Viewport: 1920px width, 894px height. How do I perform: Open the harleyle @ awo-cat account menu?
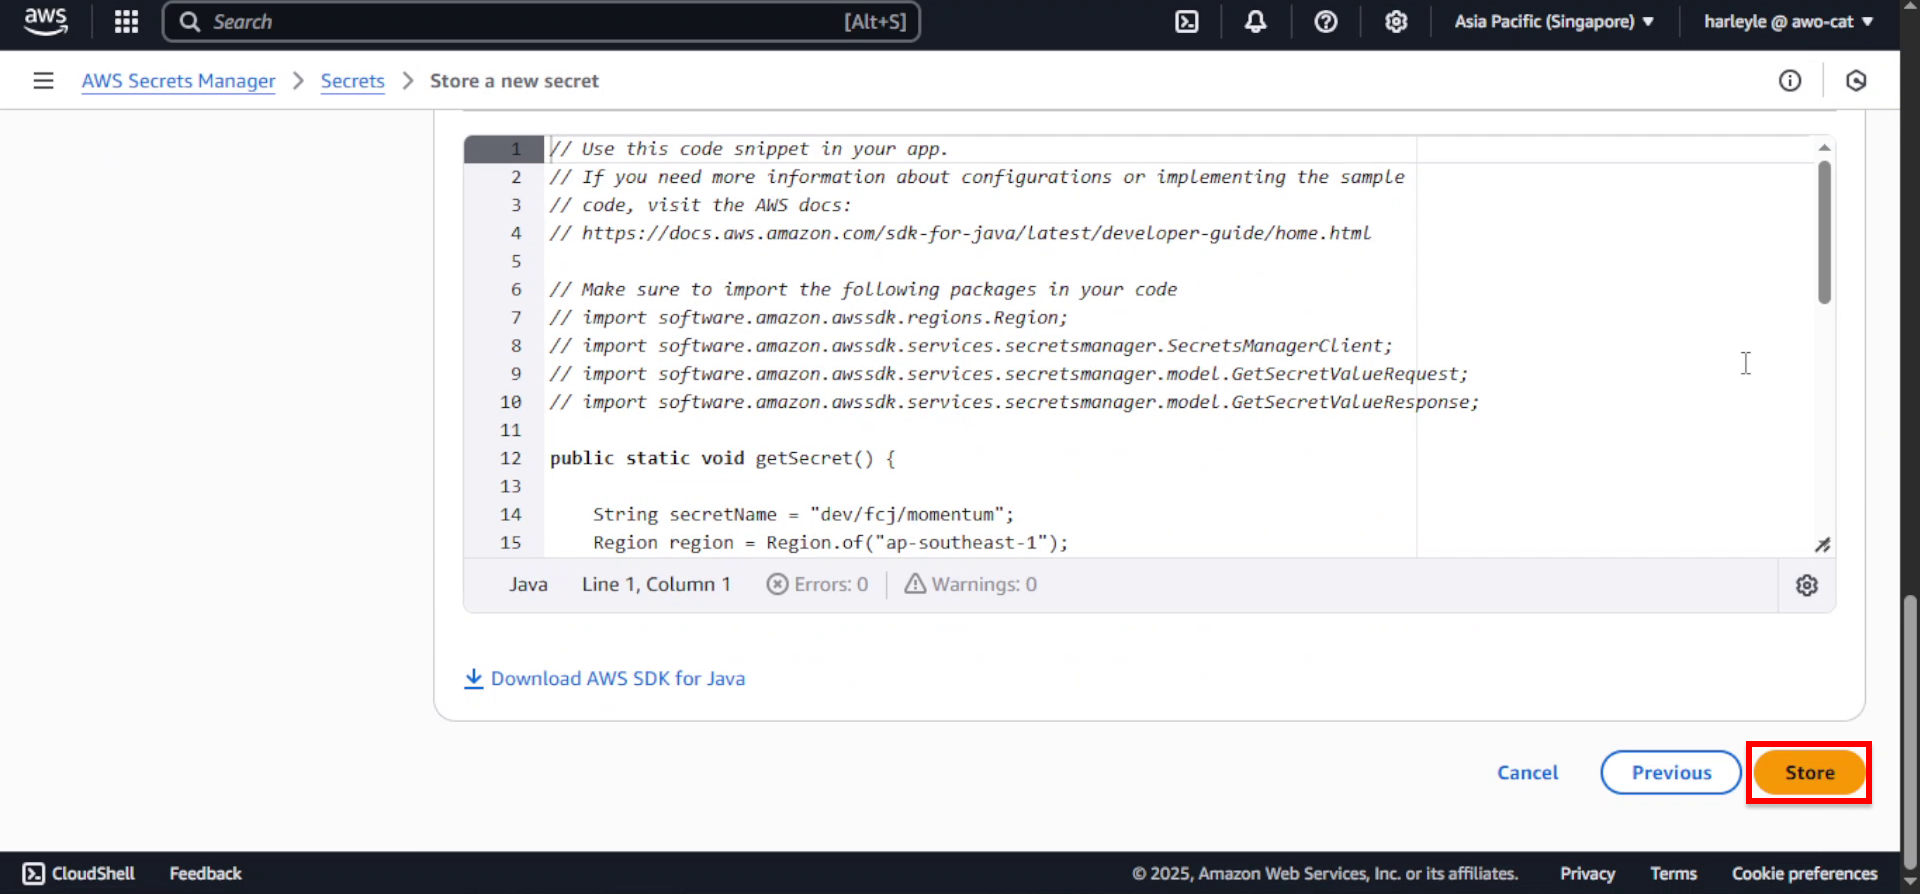pos(1788,21)
